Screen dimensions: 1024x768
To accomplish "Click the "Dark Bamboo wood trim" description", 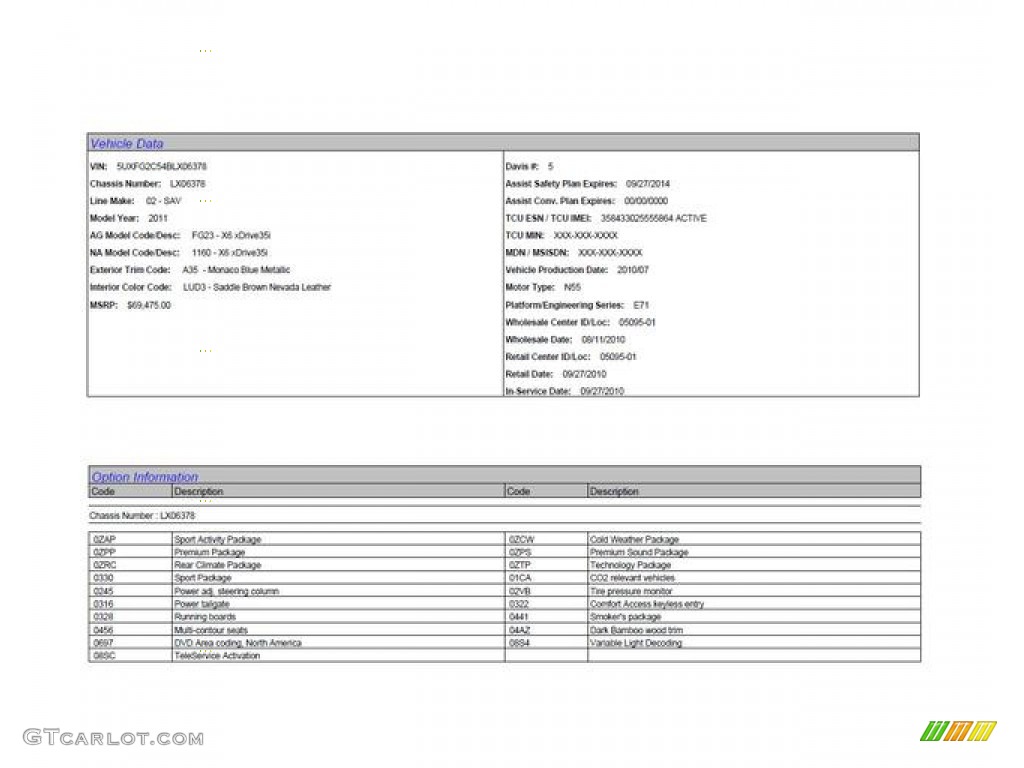I will [x=636, y=630].
